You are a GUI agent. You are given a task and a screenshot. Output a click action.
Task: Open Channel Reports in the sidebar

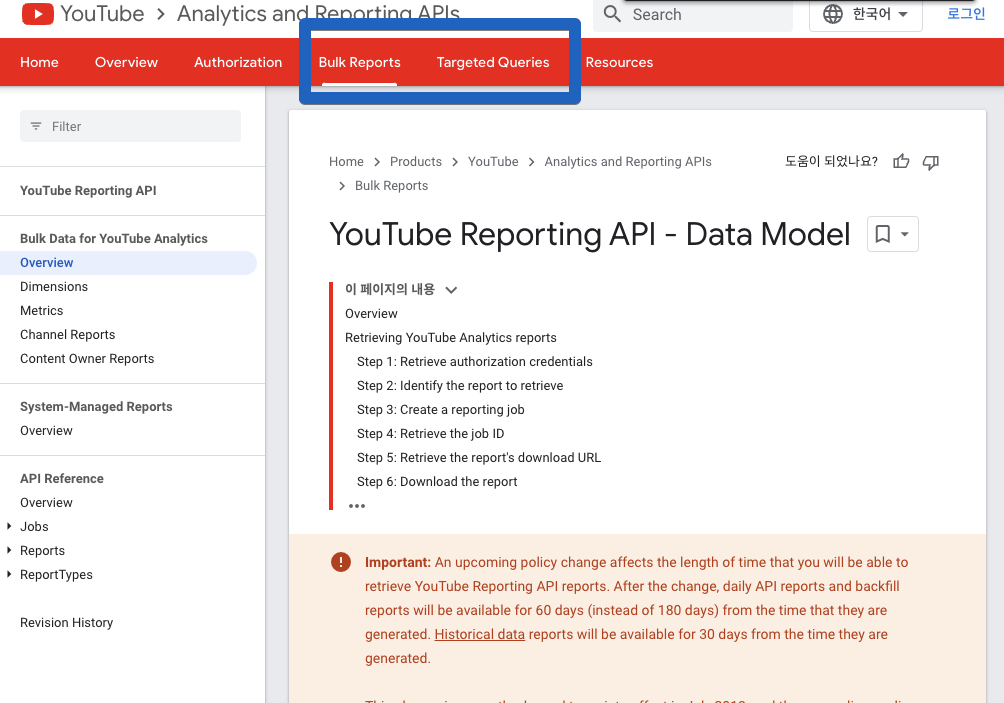click(x=67, y=335)
